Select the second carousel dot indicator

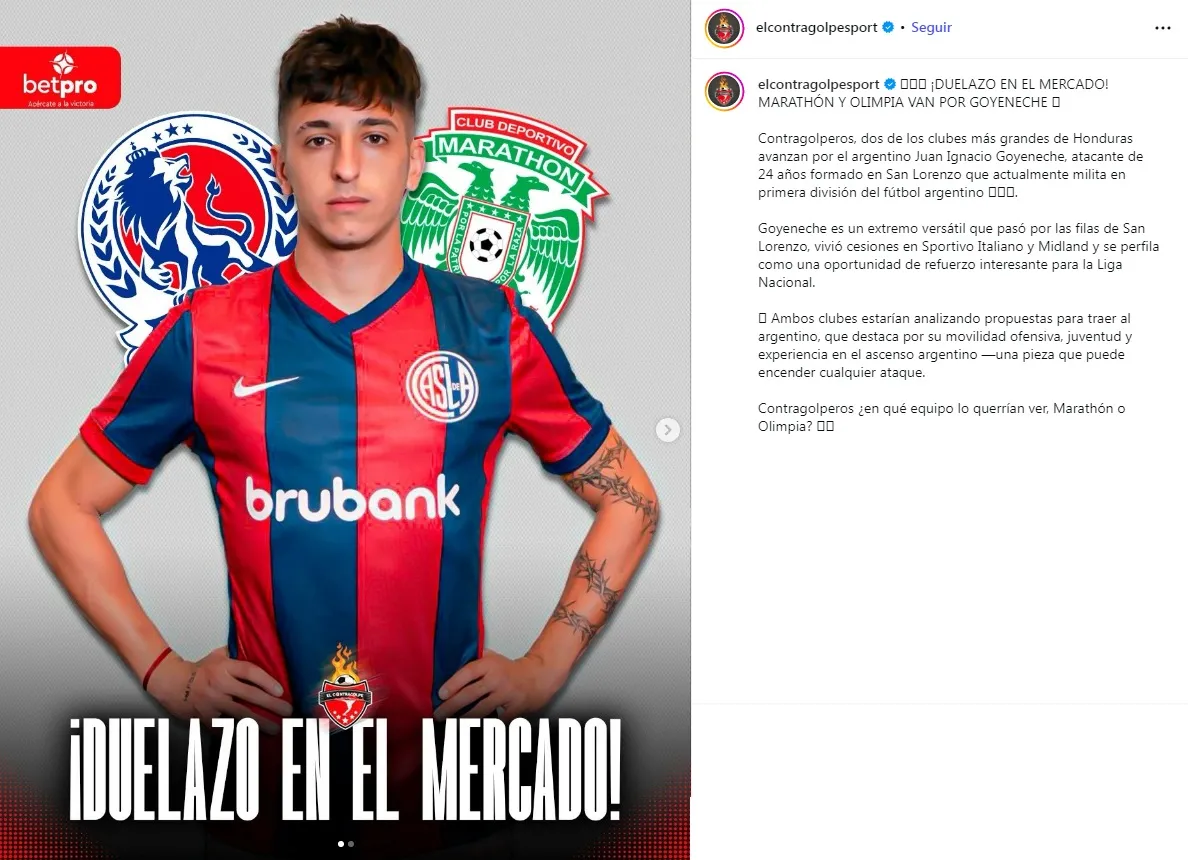(351, 843)
